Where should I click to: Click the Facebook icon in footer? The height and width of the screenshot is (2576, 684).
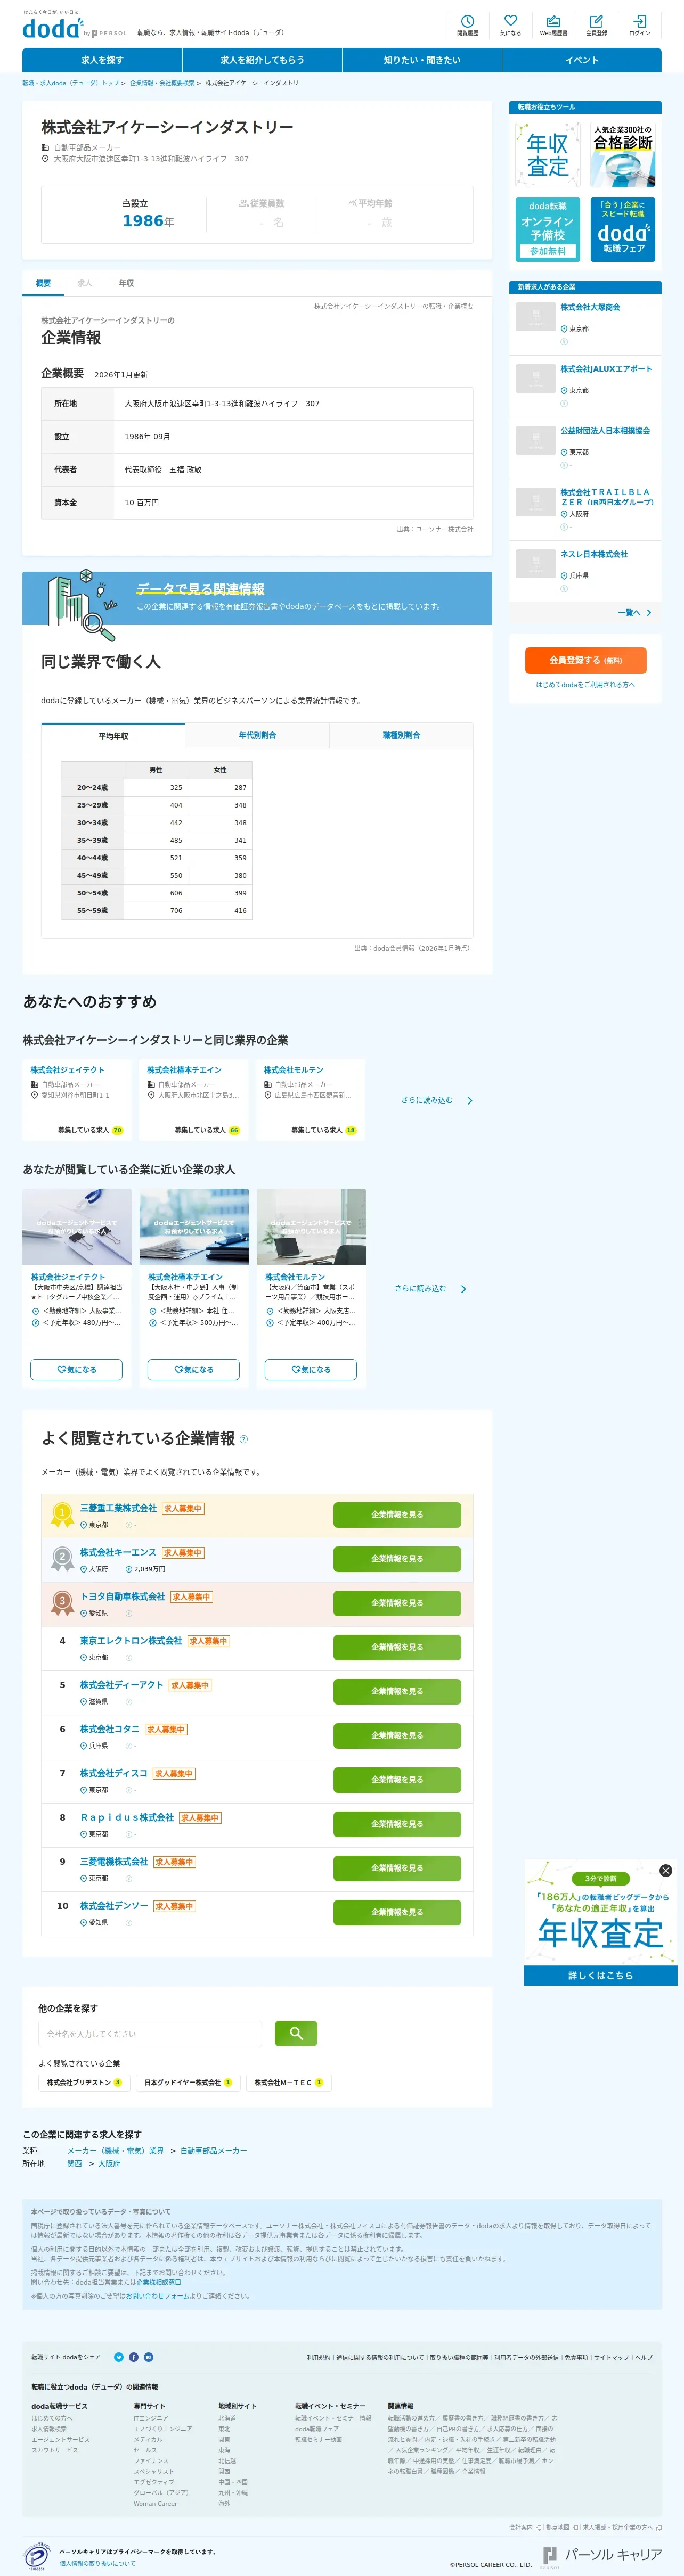pyautogui.click(x=134, y=2357)
